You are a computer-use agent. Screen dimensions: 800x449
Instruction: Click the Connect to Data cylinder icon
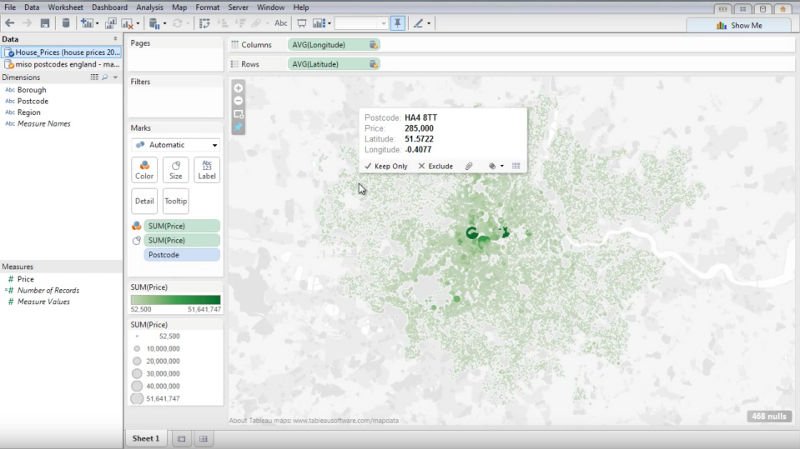coord(66,23)
